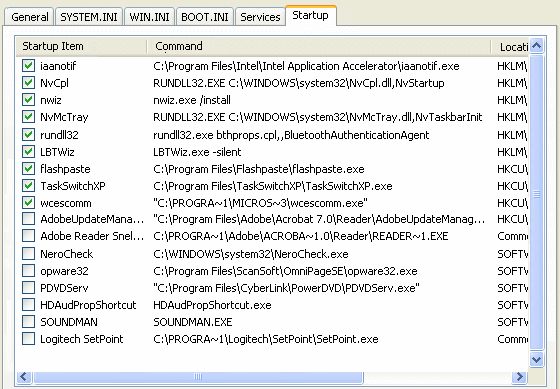Open the Services tab
The image size is (560, 389).
pyautogui.click(x=260, y=17)
